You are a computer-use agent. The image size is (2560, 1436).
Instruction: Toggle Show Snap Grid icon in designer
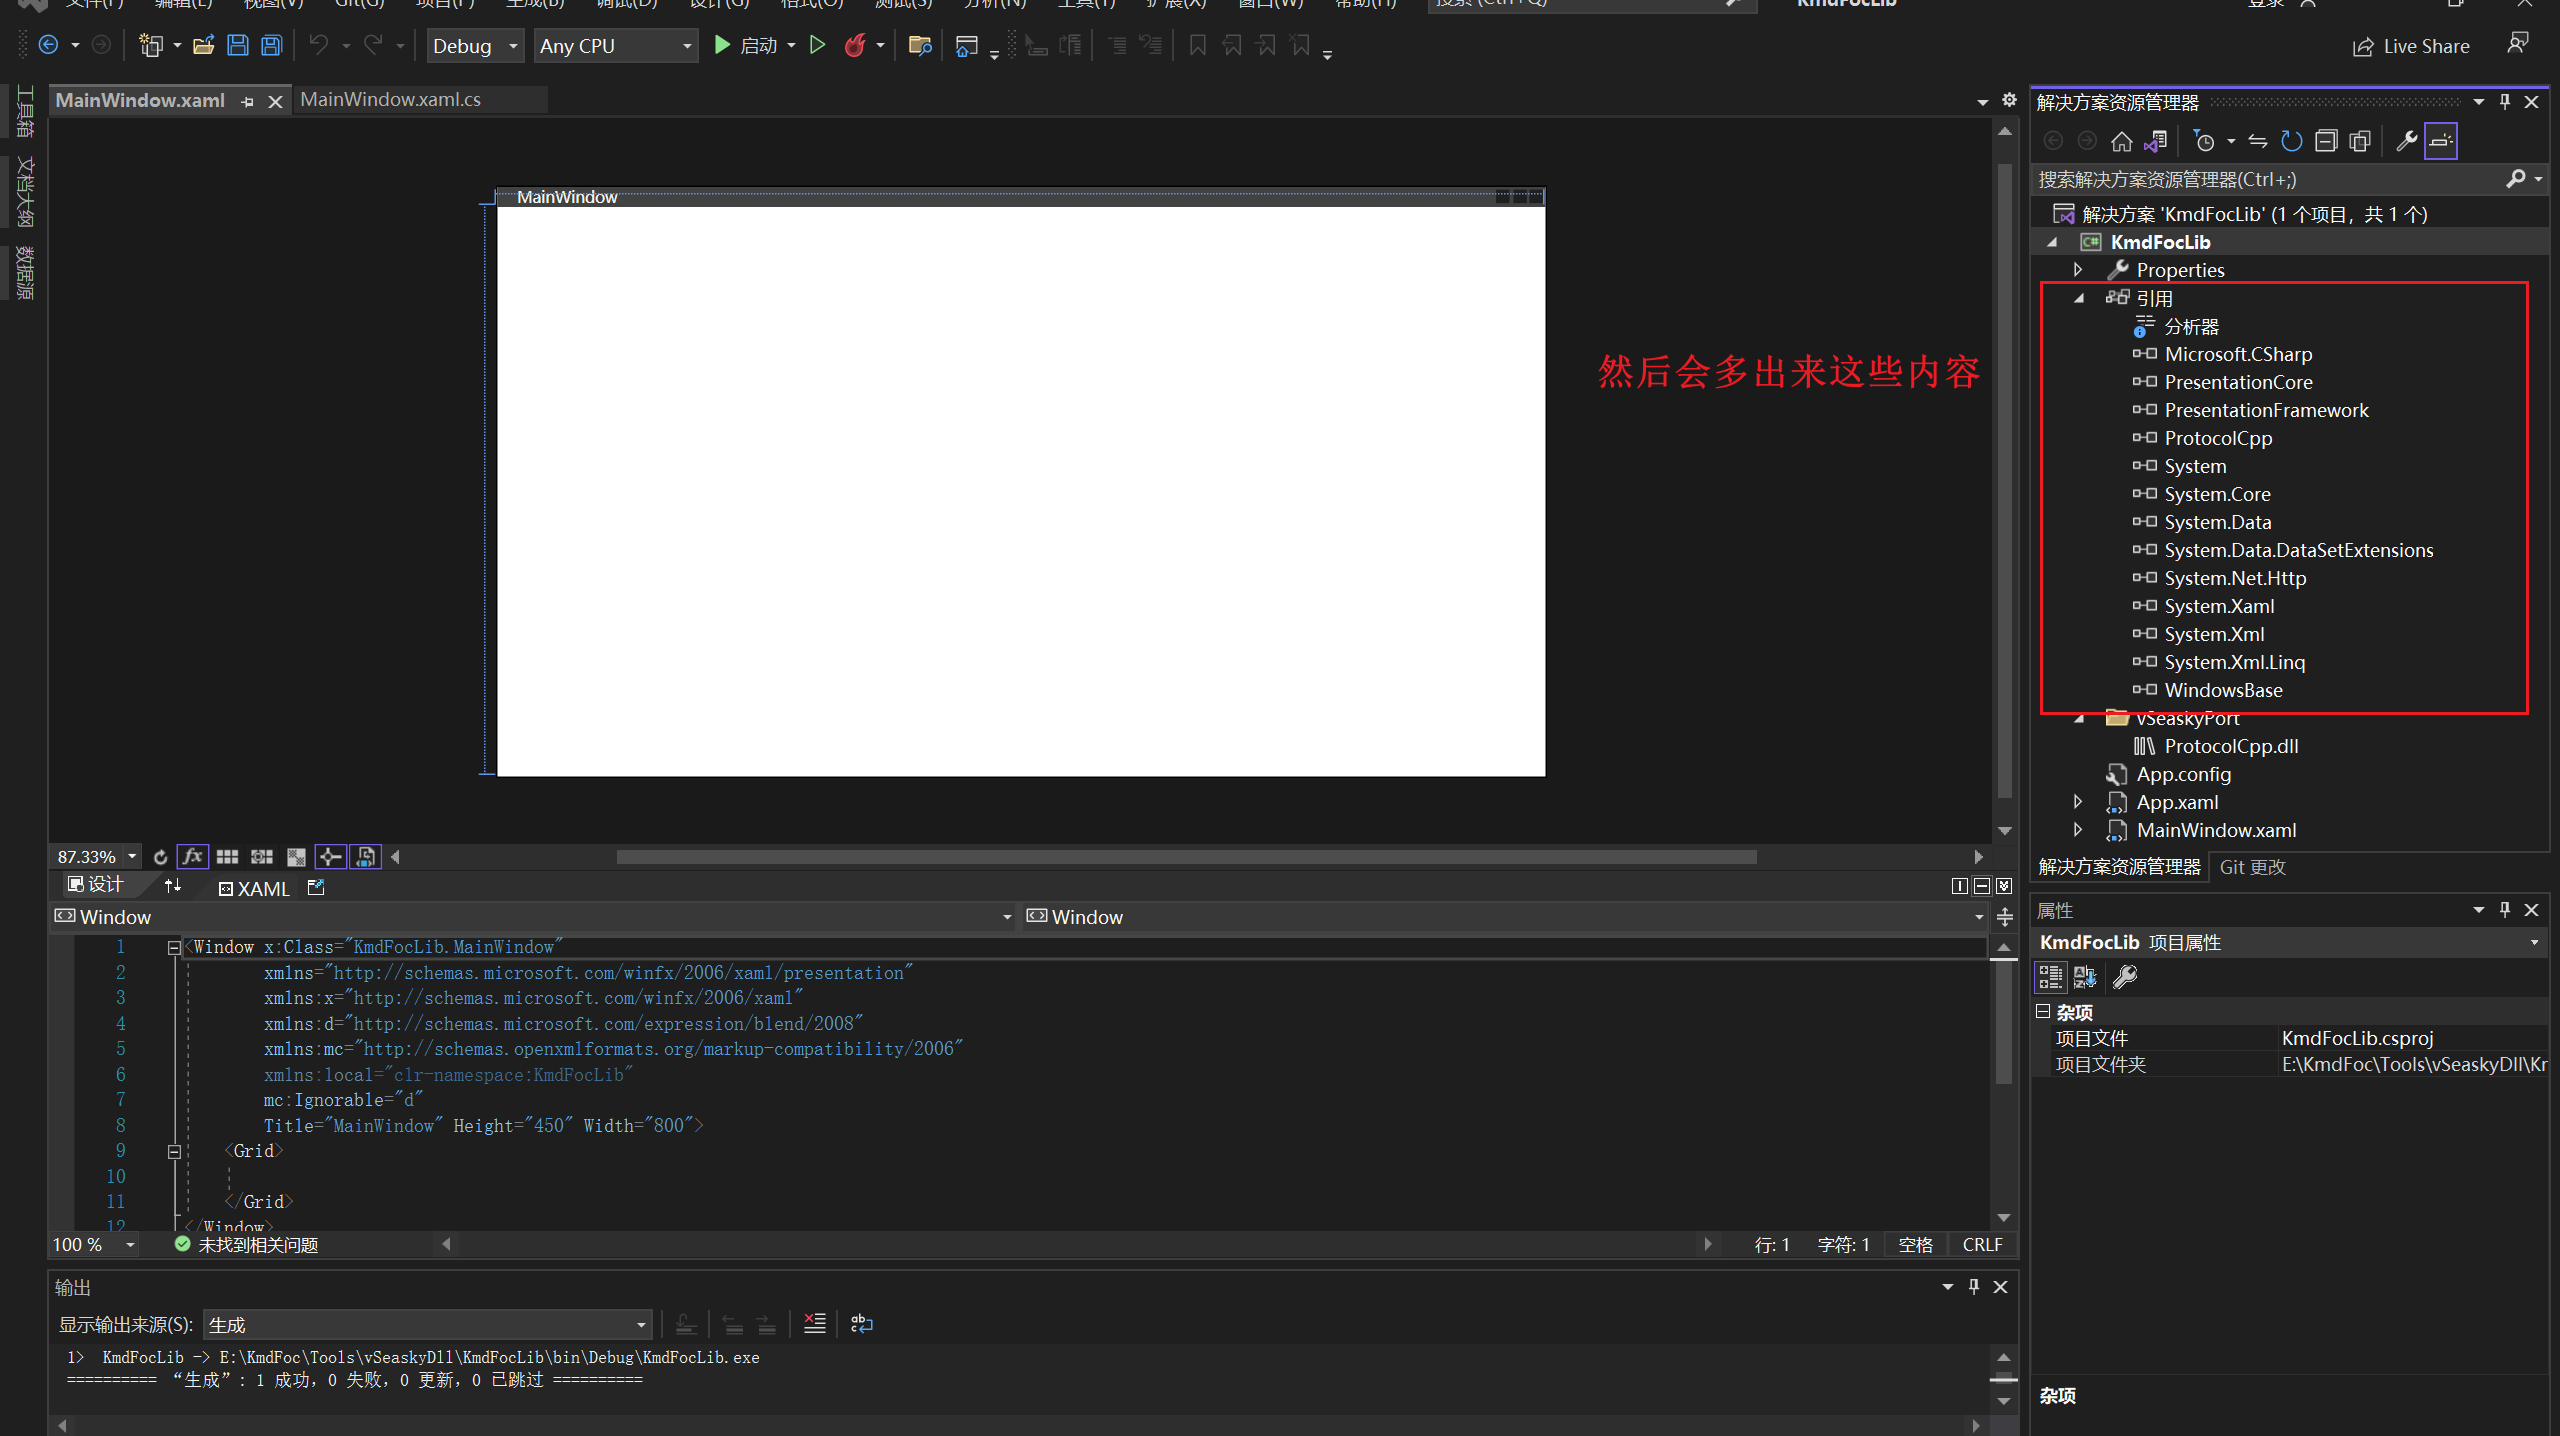pos(227,857)
